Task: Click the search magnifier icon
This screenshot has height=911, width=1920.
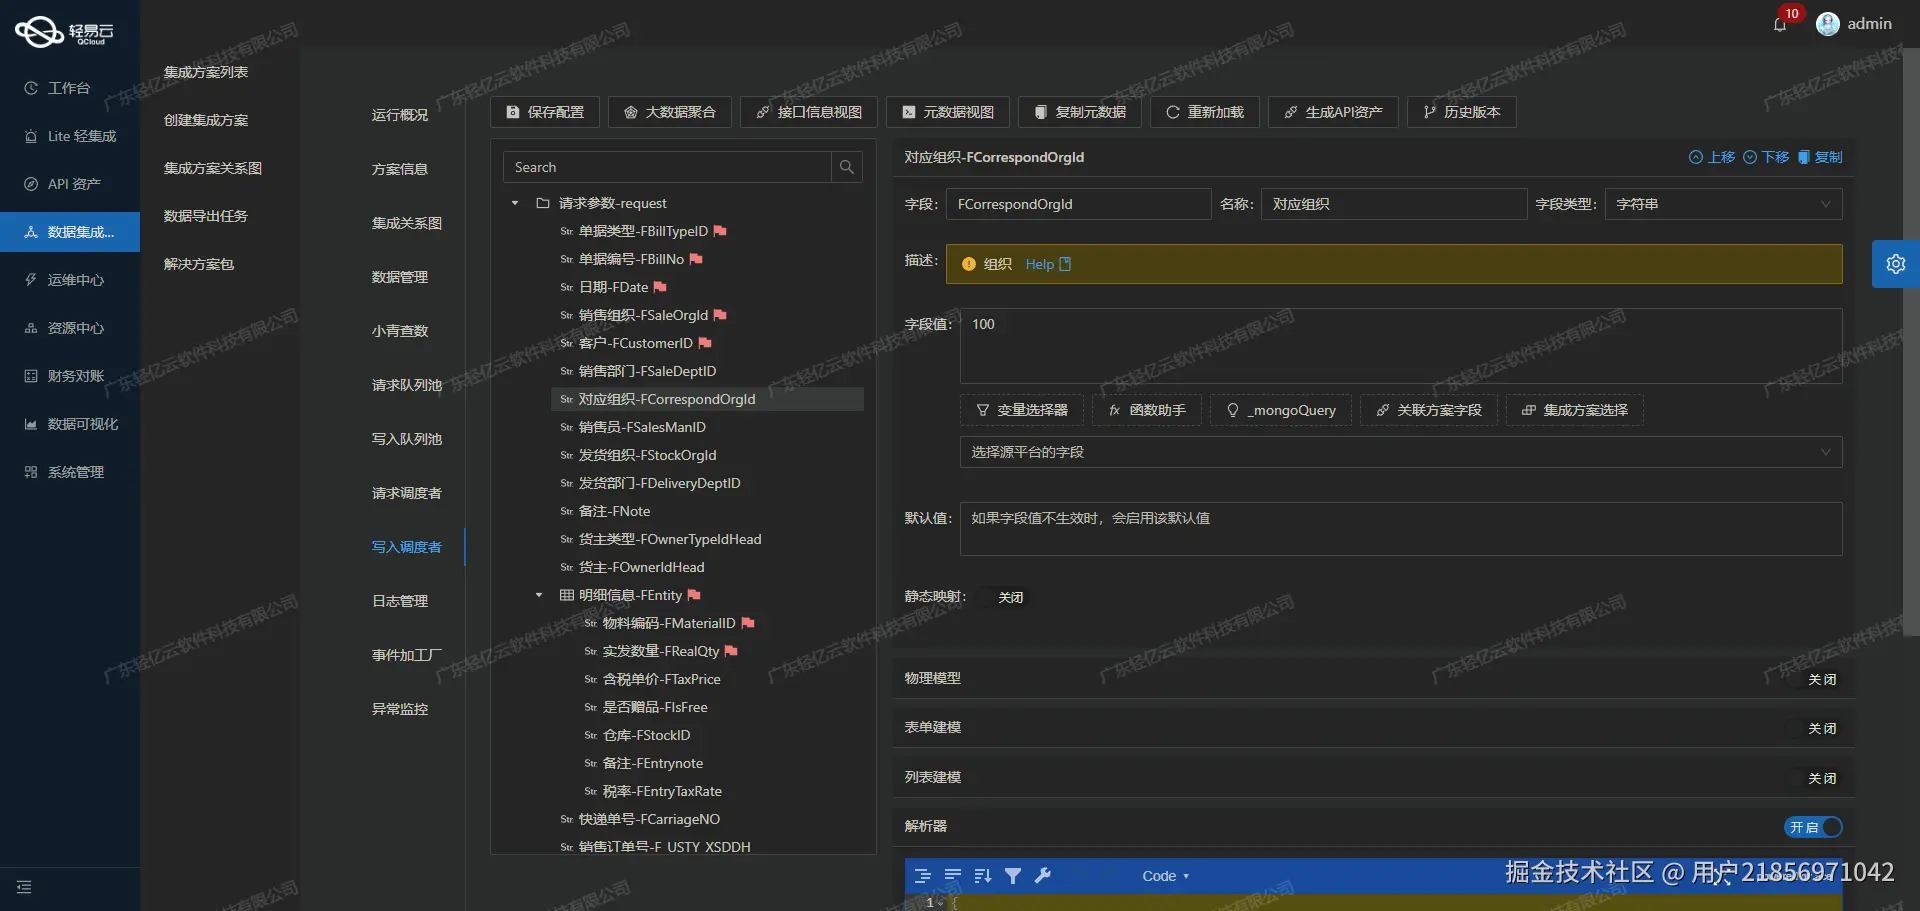Action: point(847,167)
